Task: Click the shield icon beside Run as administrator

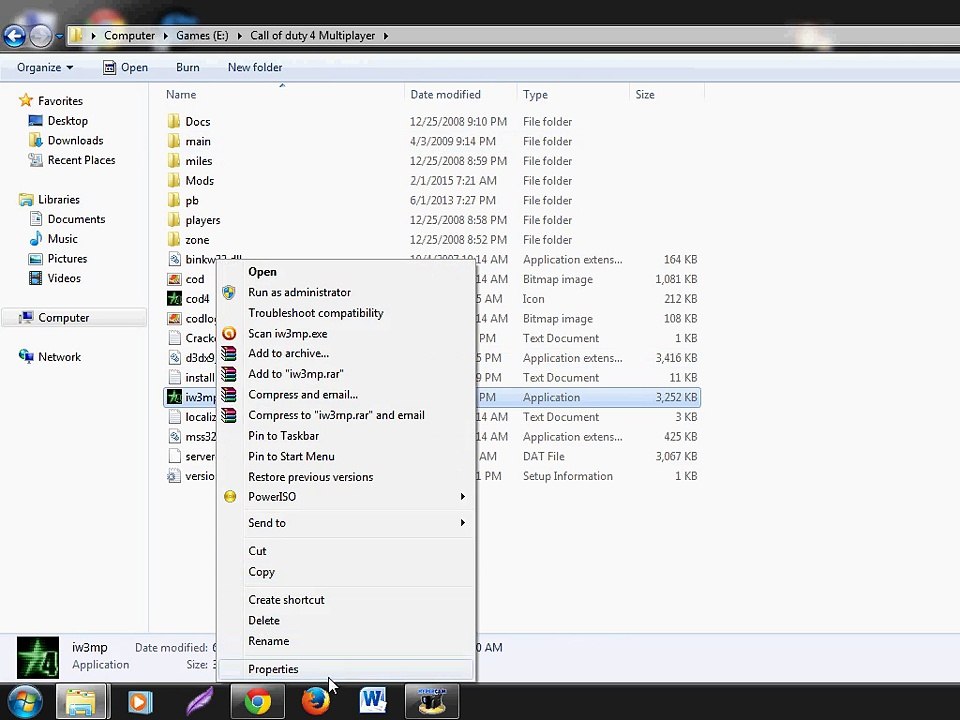Action: point(229,292)
